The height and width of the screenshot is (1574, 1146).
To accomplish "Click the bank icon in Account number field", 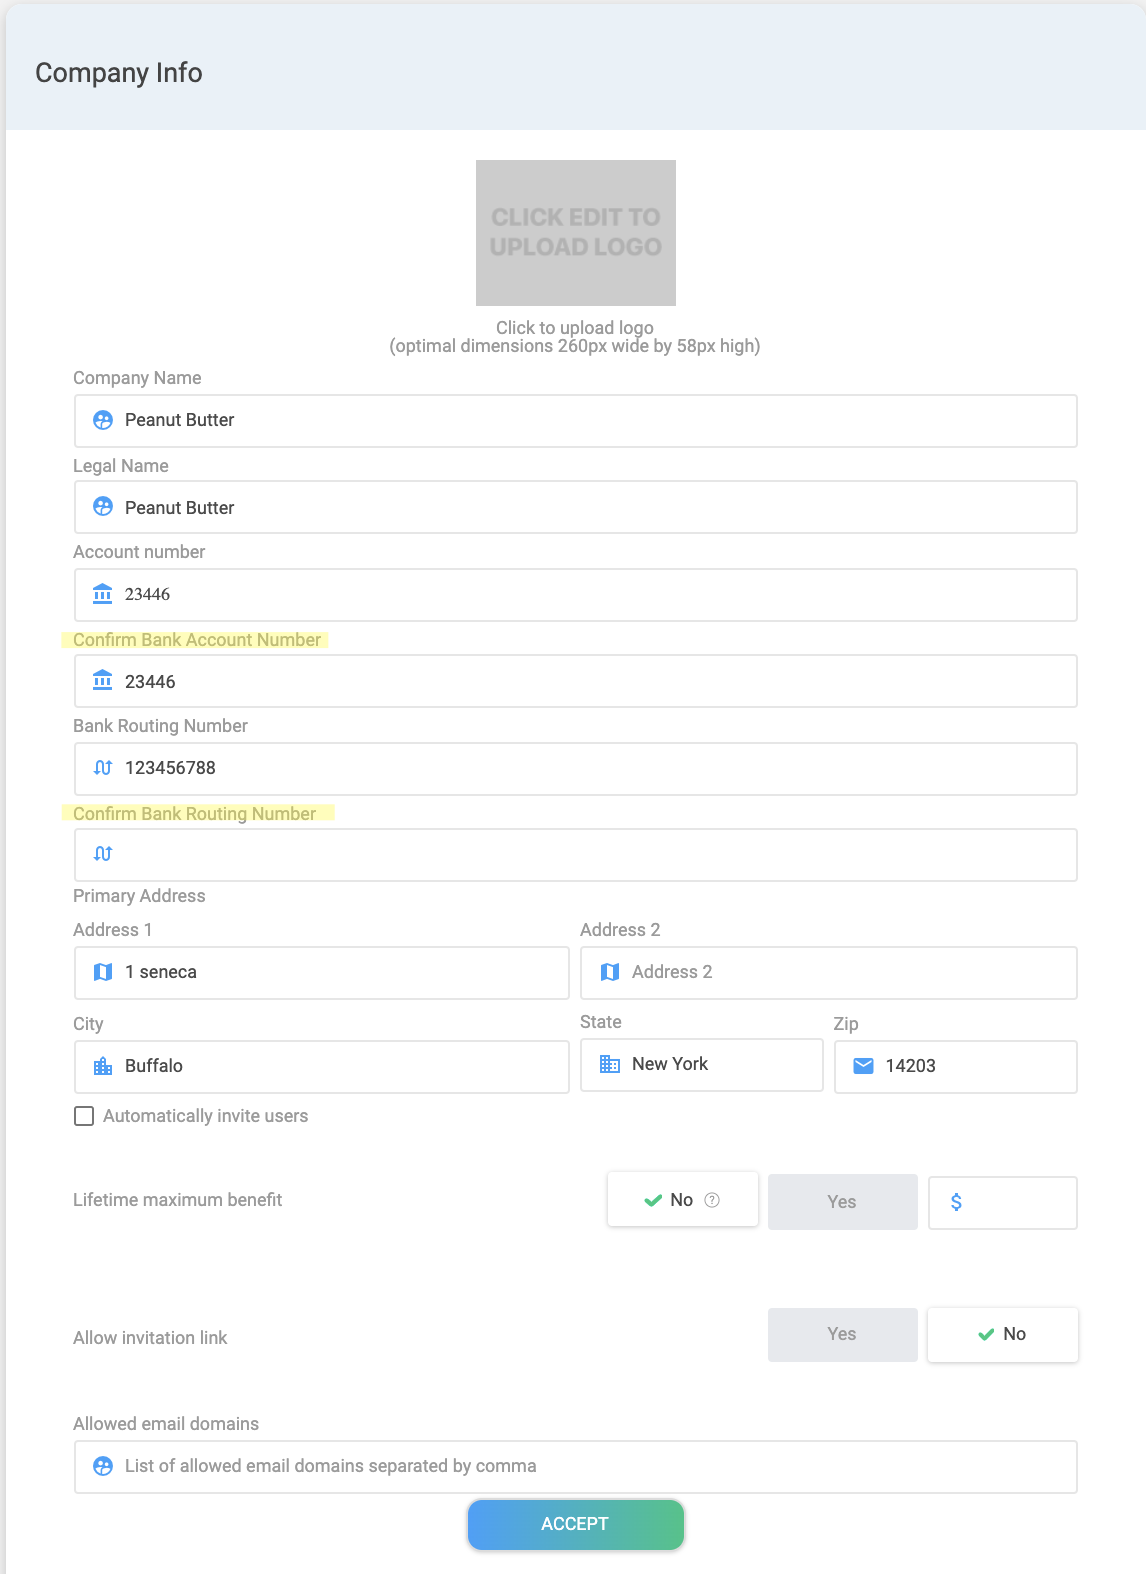I will [x=103, y=595].
